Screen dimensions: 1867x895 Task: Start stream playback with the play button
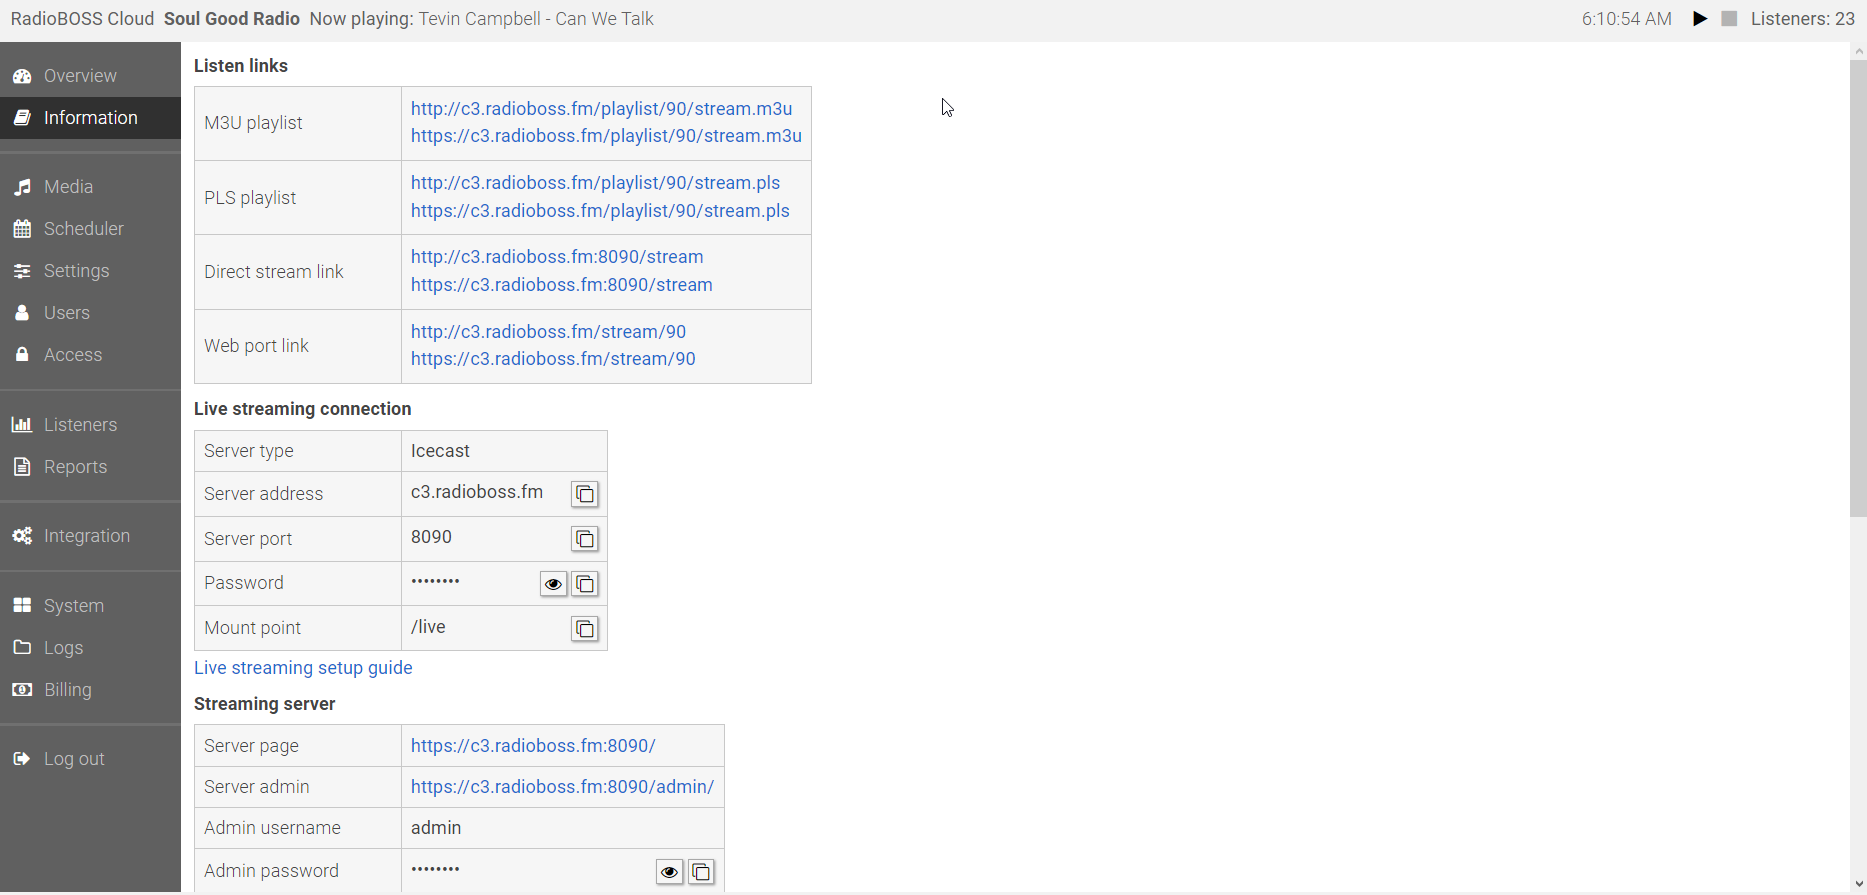point(1699,19)
